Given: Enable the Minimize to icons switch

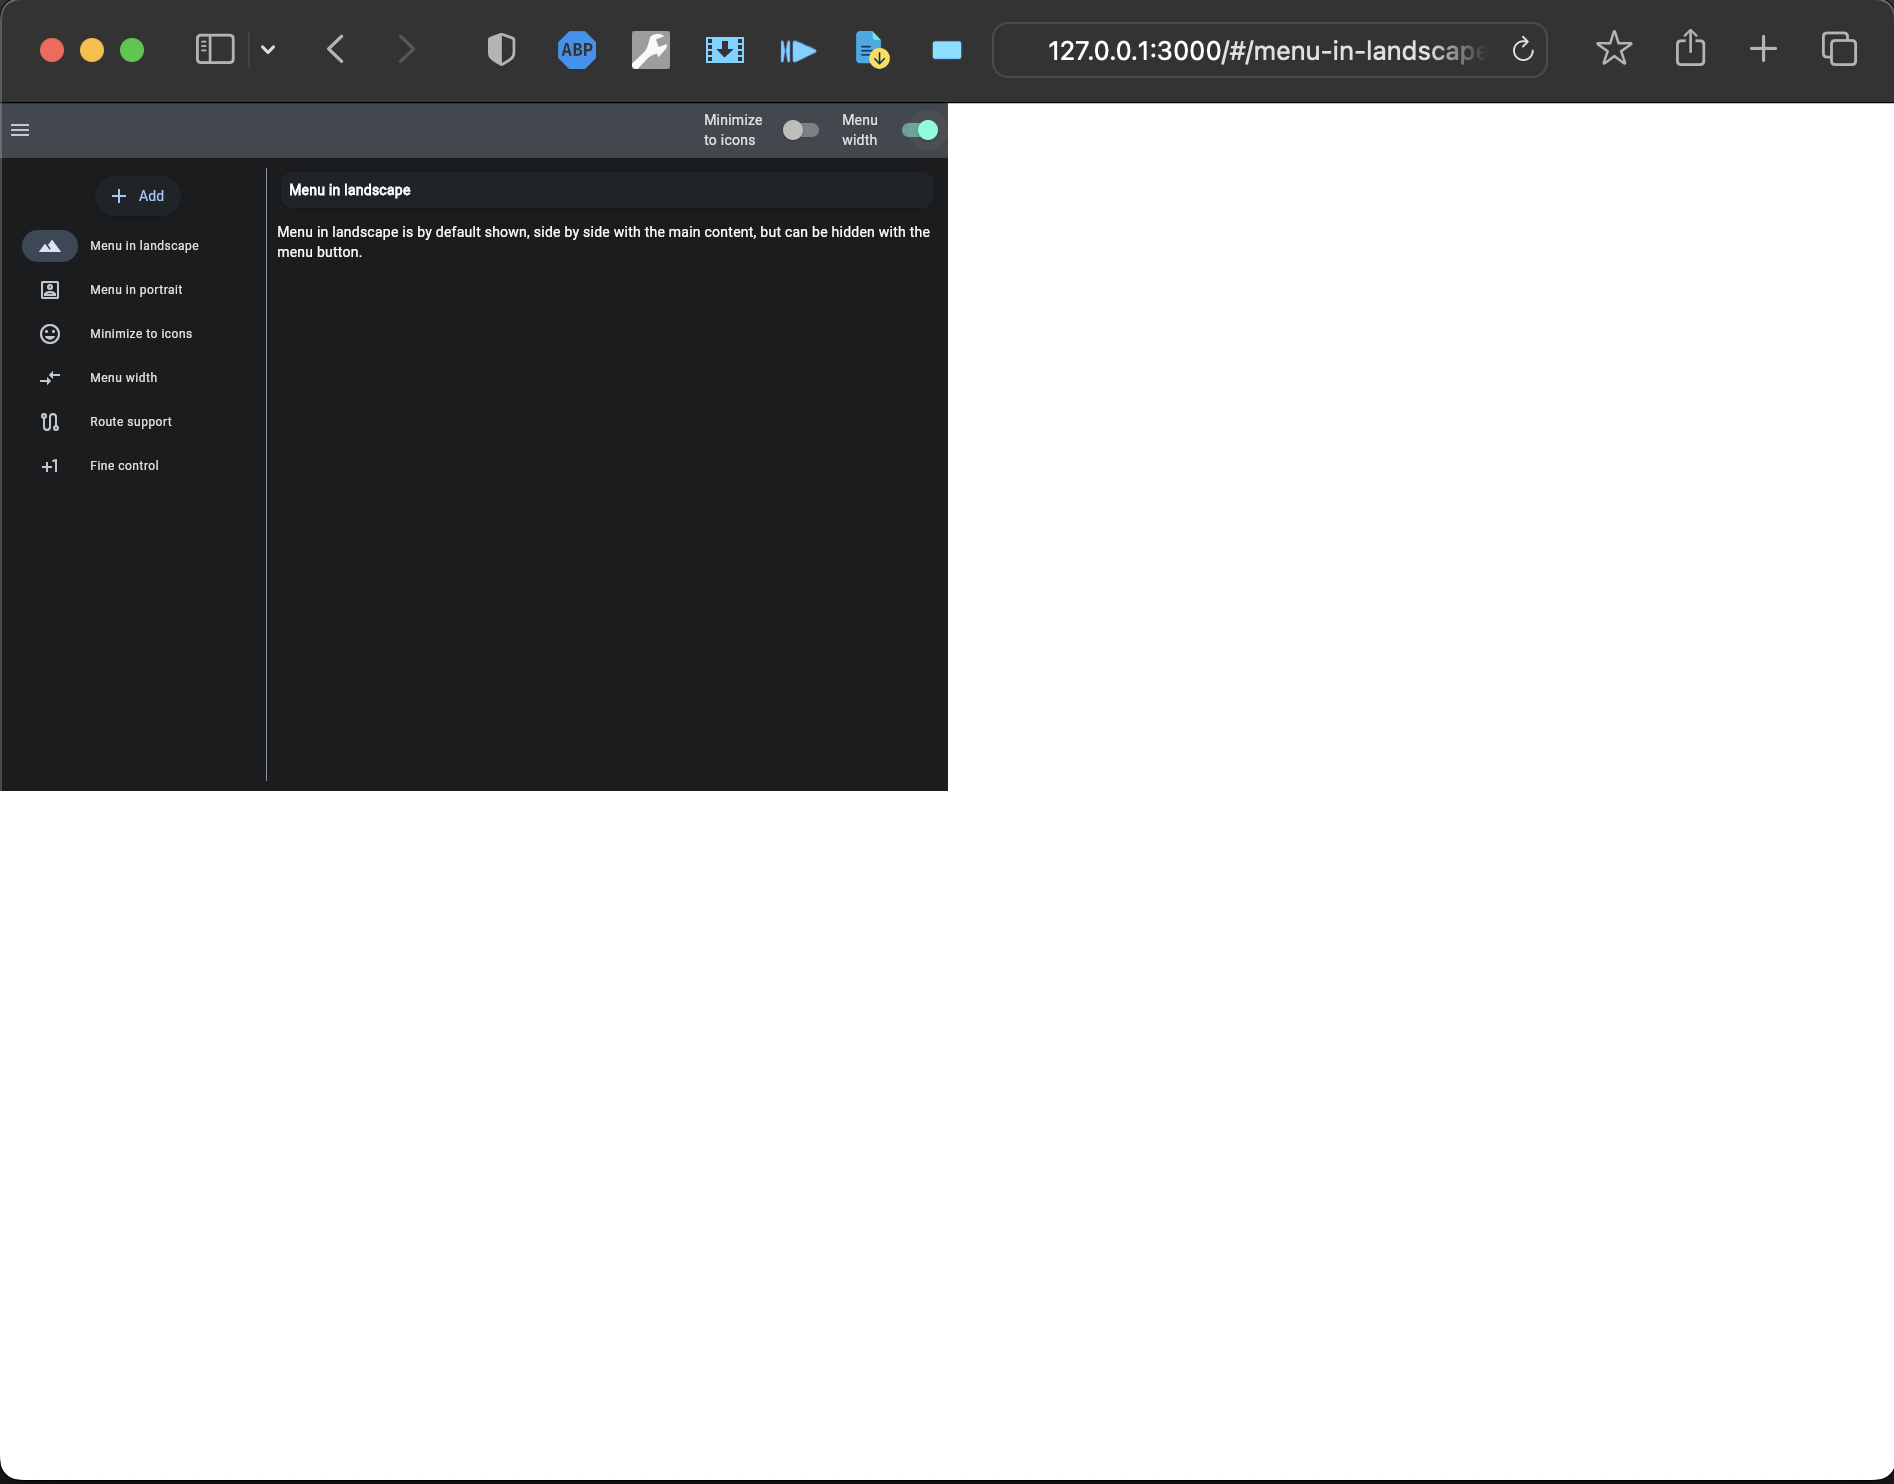Looking at the screenshot, I should coord(800,130).
